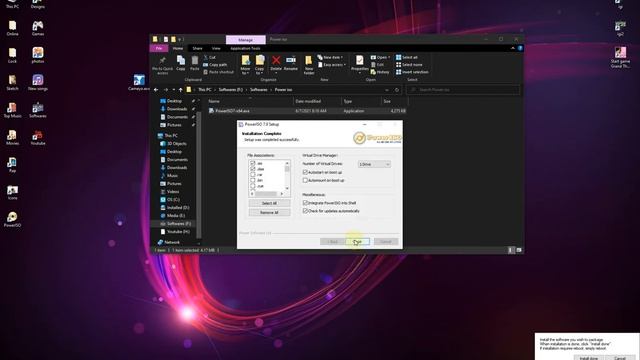Toggle the .rar file association checkbox
Screen dimensions: 640x360
pos(253,175)
